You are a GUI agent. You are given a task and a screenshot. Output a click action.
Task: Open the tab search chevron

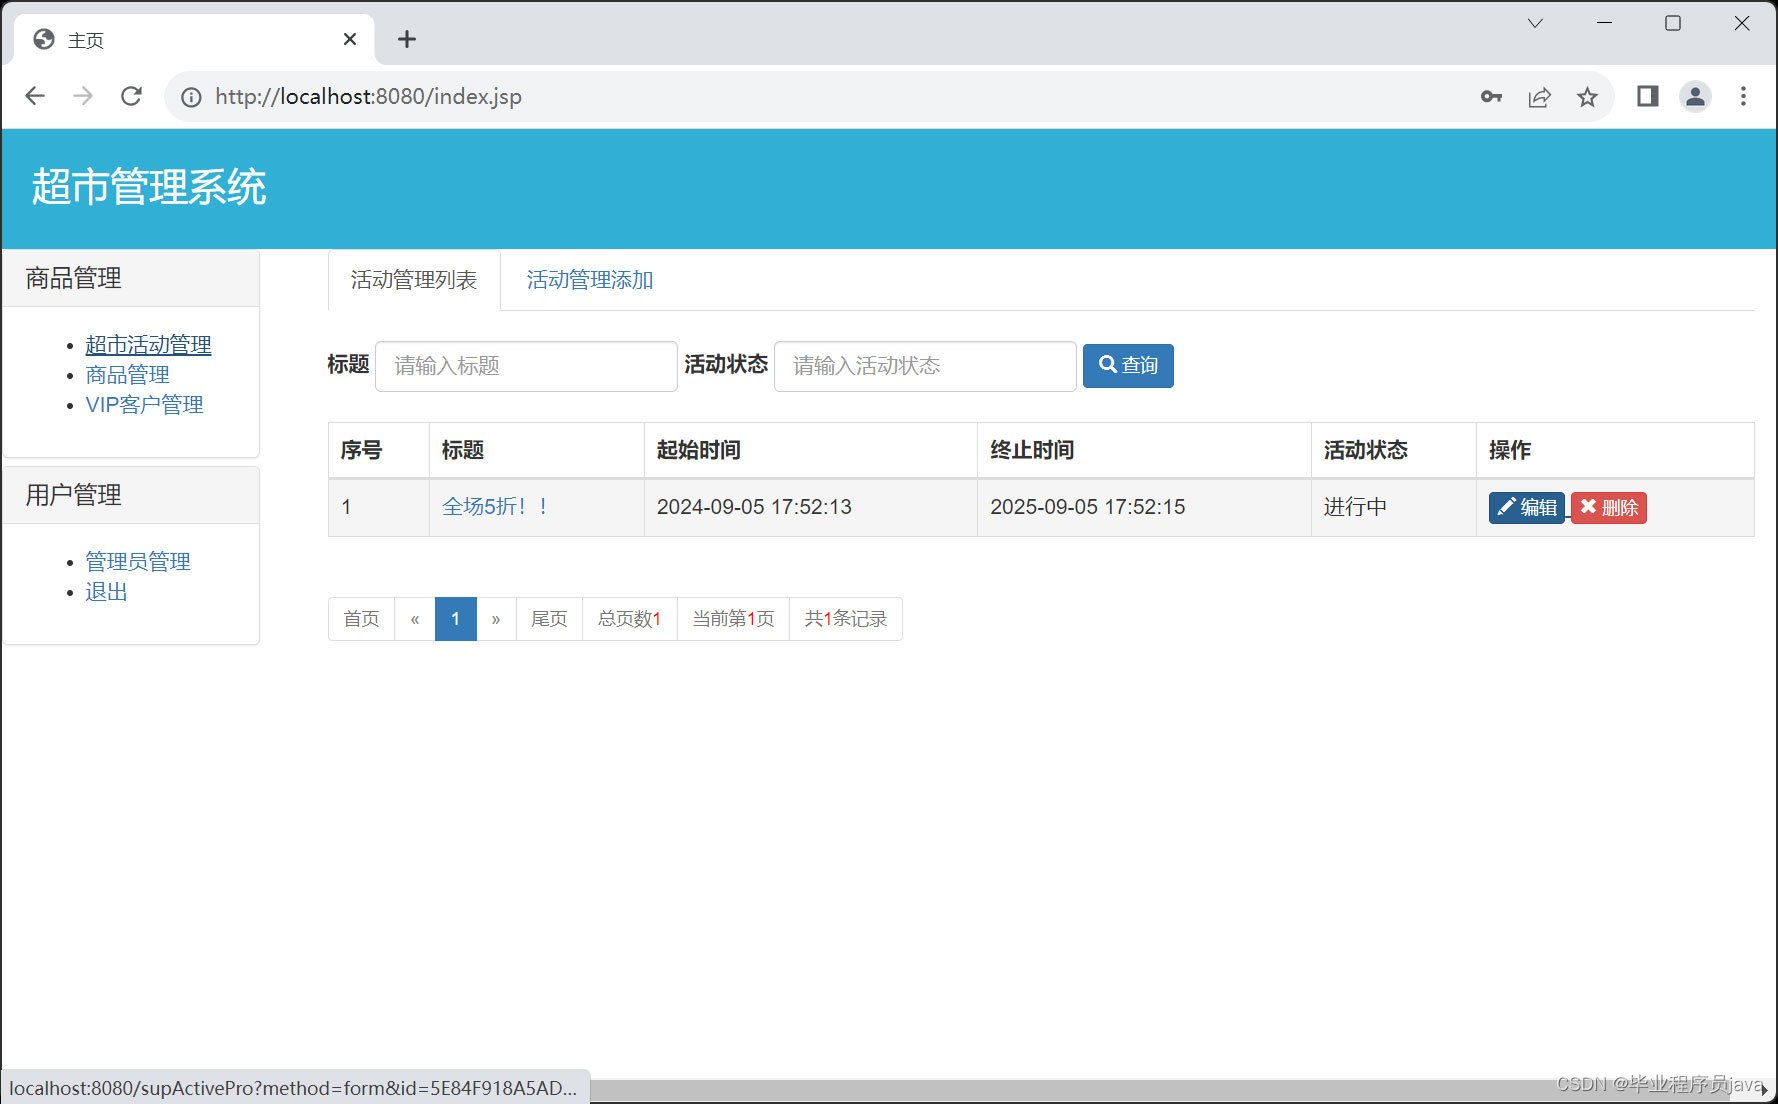[x=1535, y=23]
